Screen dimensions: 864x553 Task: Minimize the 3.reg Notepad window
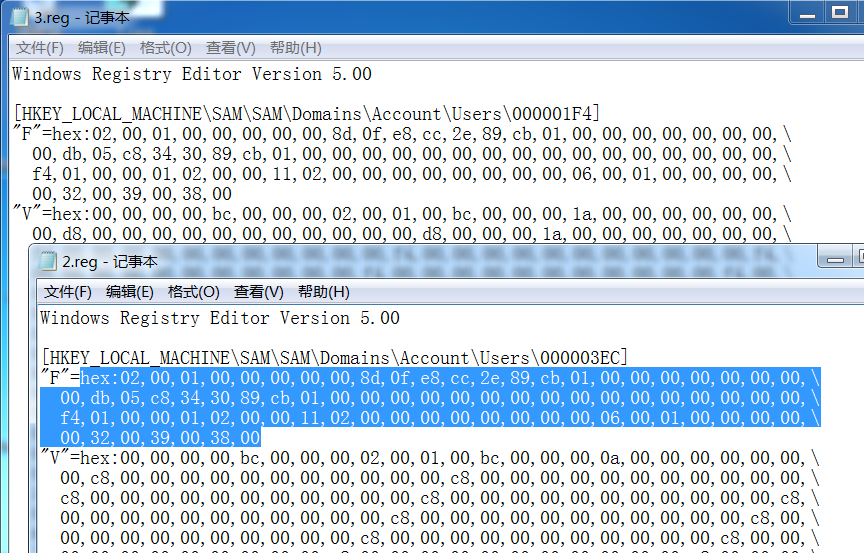[807, 13]
